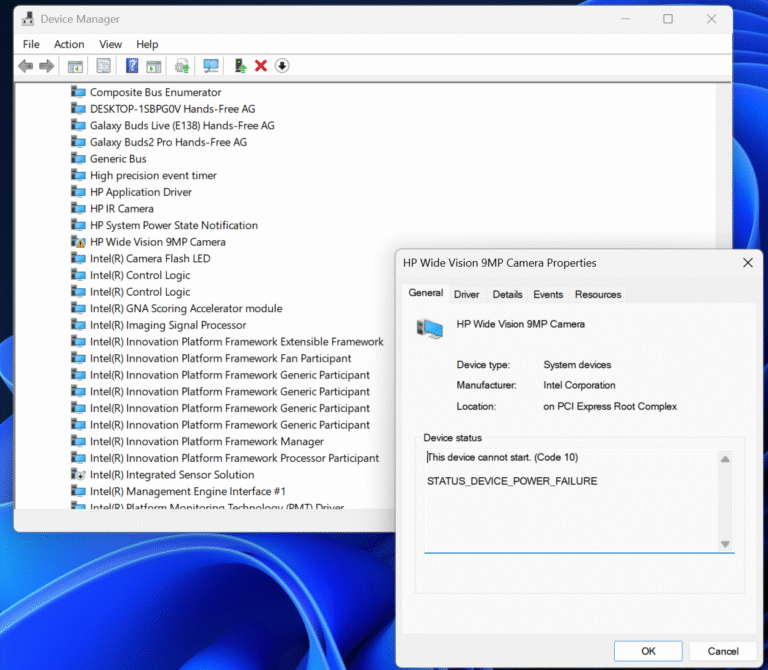Viewport: 768px width, 670px height.
Task: Select Intel(R) Integrated Sensor Solution
Action: coord(172,475)
